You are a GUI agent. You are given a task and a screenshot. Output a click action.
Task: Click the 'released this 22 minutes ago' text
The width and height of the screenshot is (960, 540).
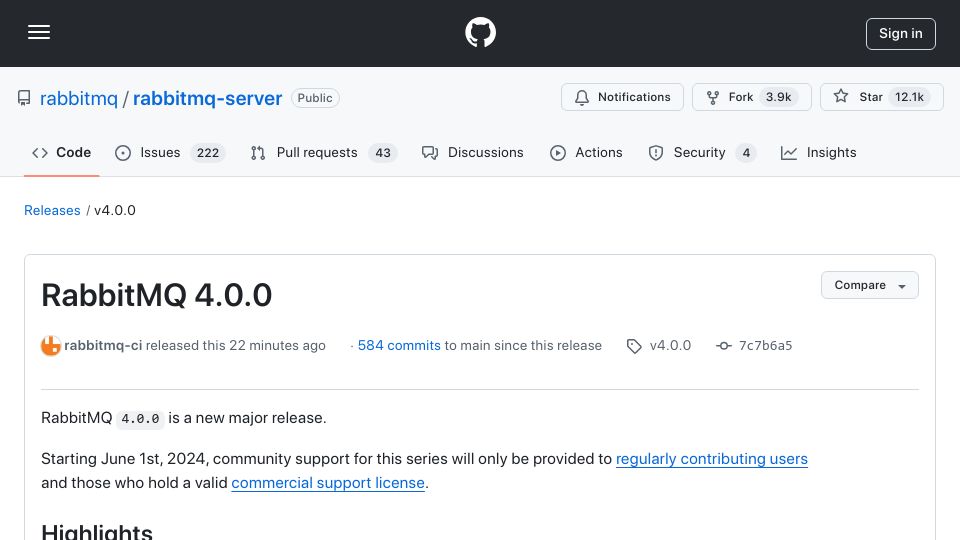[x=236, y=345]
